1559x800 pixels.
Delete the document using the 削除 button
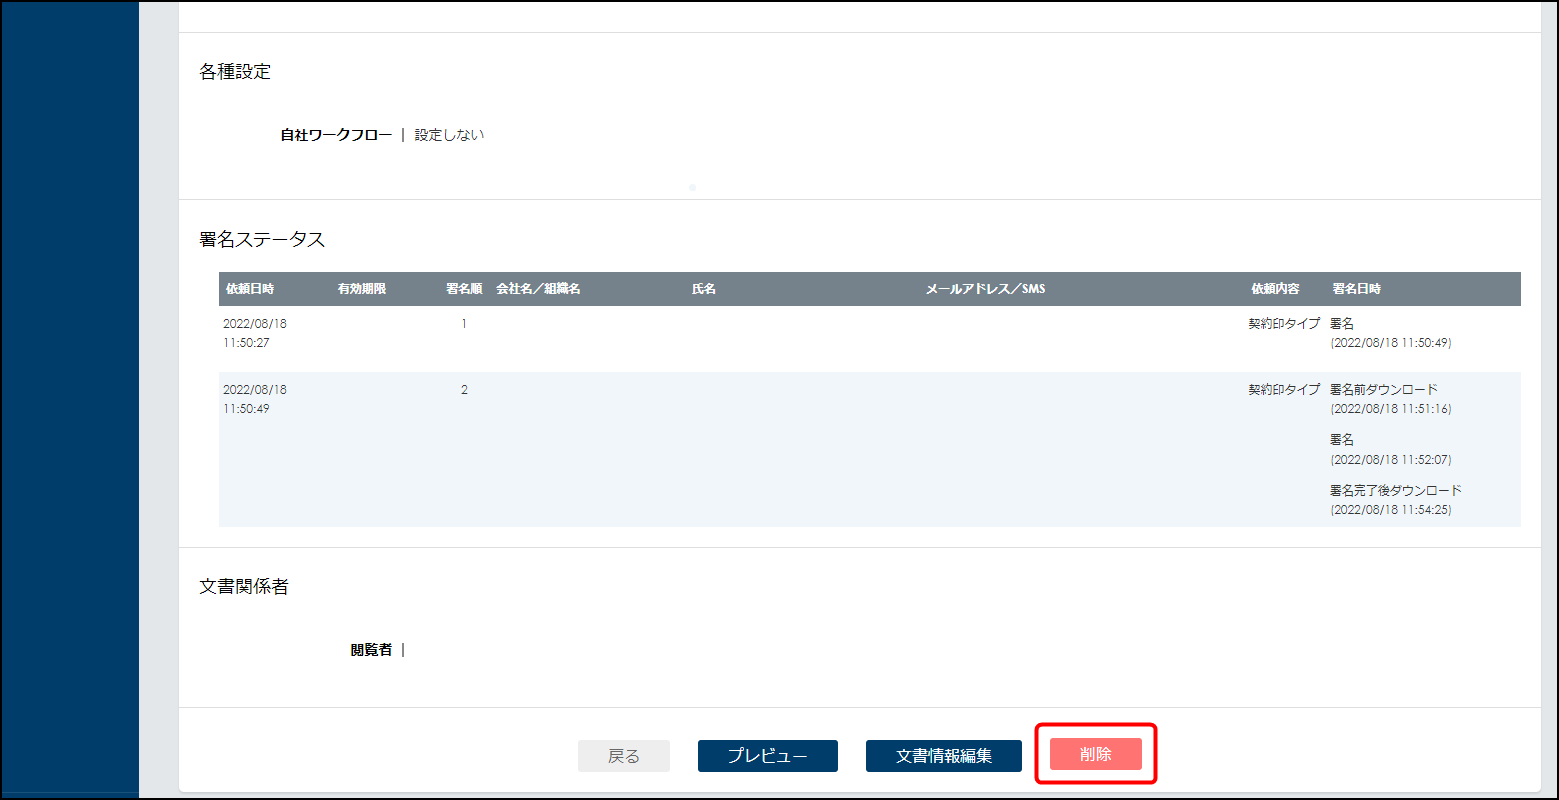pyautogui.click(x=1095, y=754)
